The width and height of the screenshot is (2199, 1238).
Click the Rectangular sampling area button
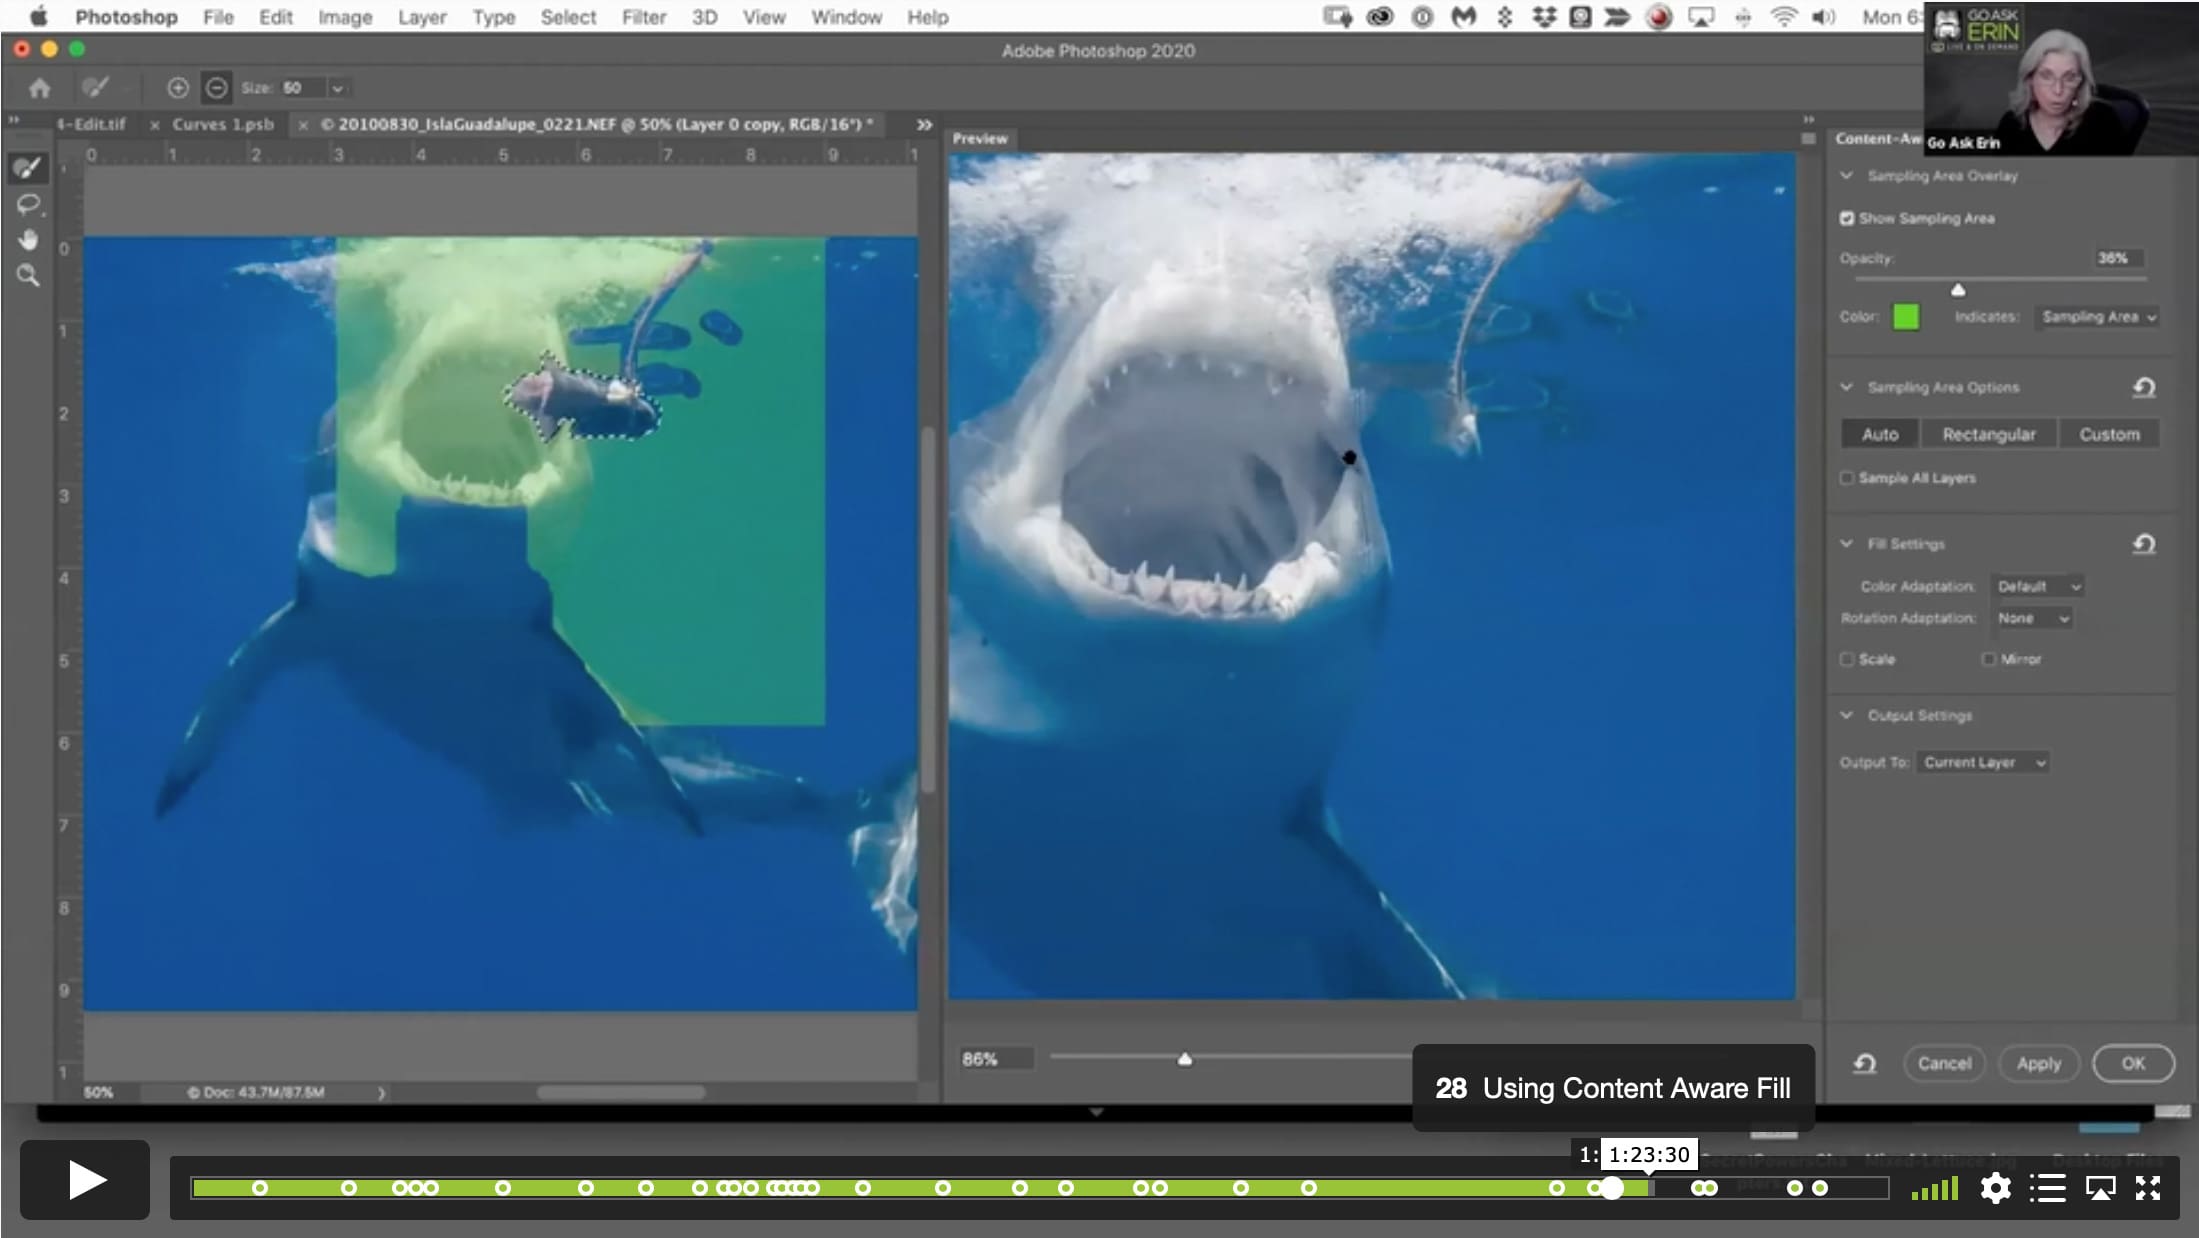click(1988, 434)
